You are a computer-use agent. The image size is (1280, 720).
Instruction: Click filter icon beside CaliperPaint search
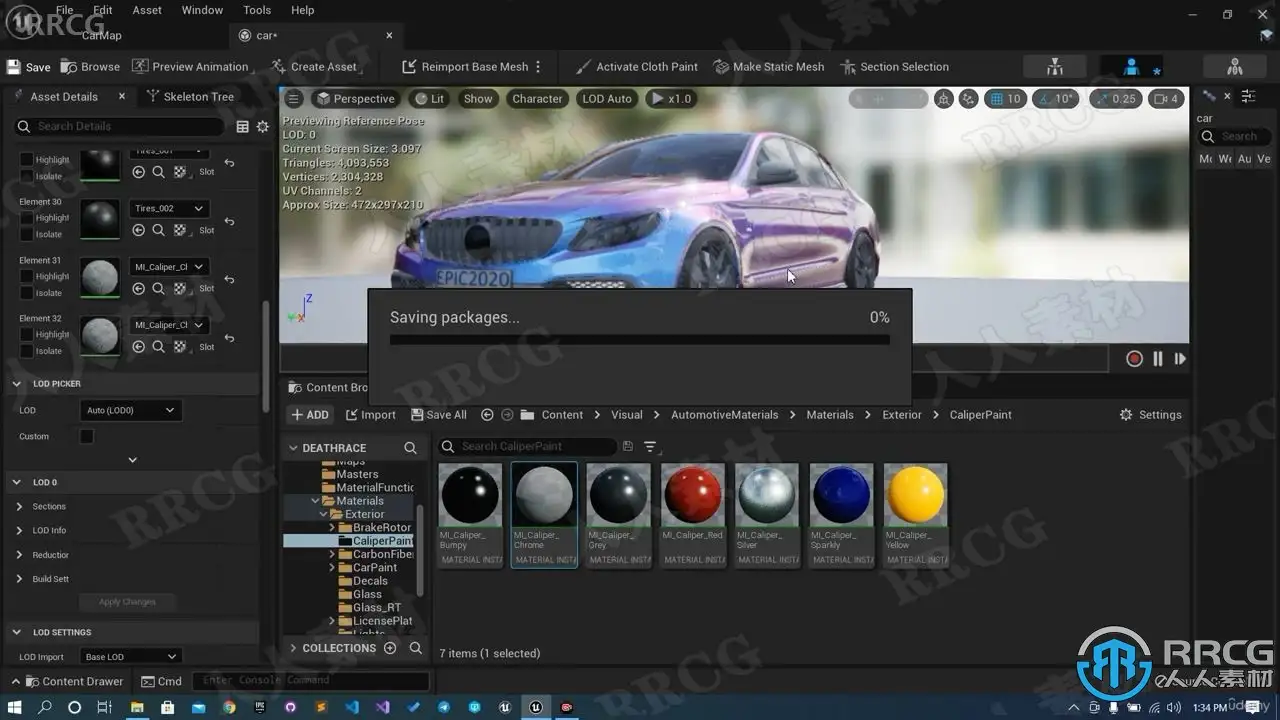click(x=650, y=447)
